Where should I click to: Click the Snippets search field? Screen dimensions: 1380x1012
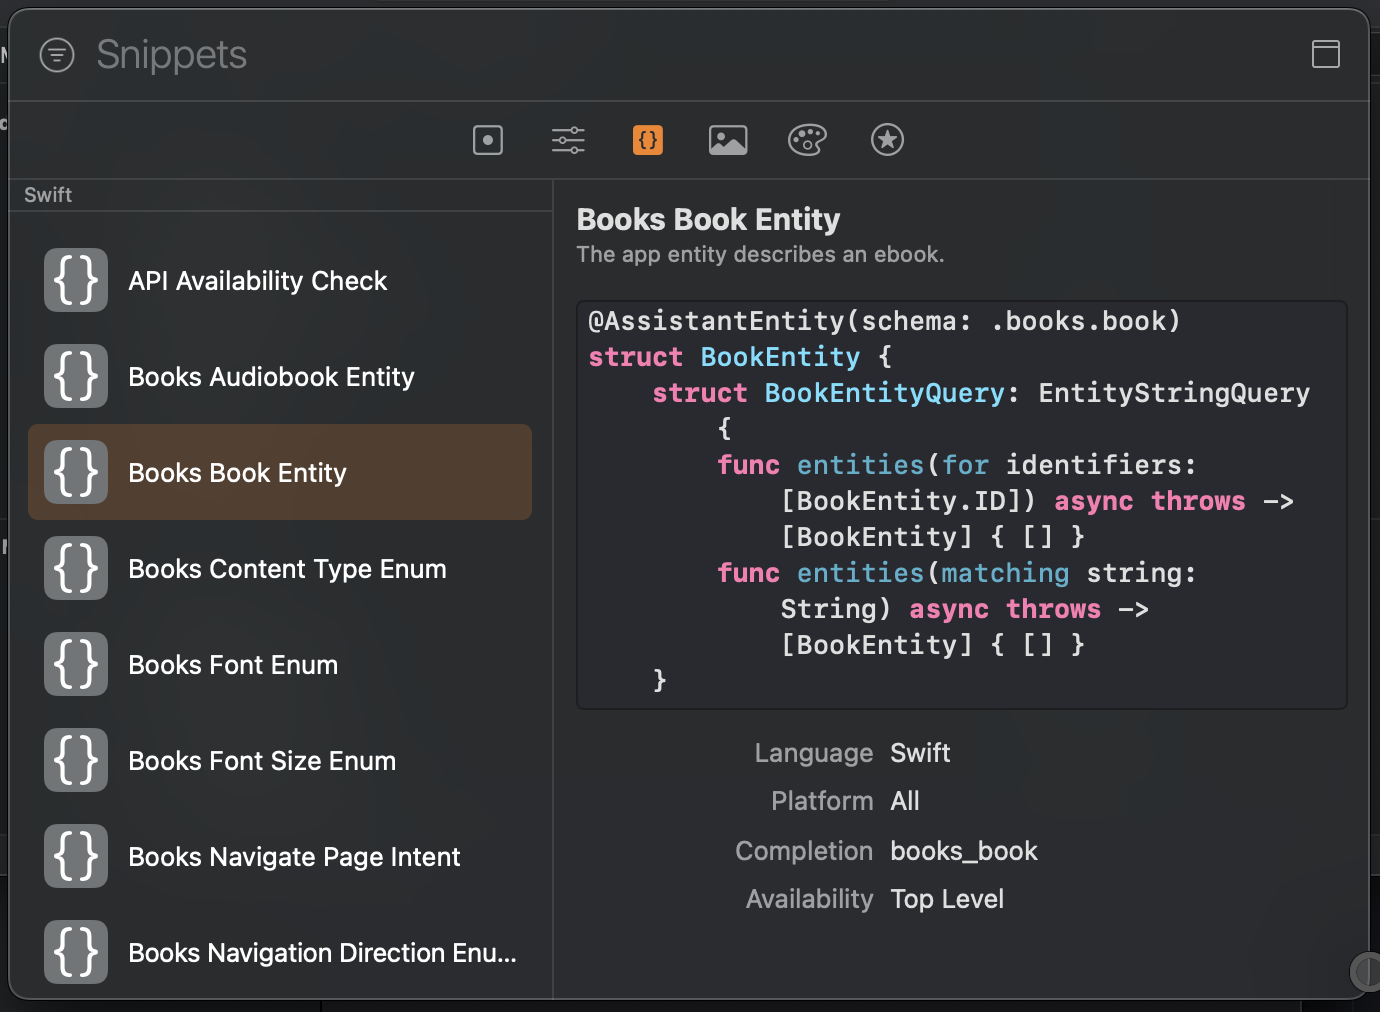tap(172, 55)
